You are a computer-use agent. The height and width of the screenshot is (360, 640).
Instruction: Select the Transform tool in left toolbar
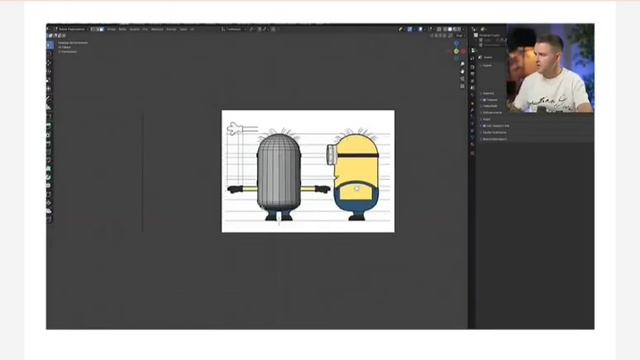point(50,89)
